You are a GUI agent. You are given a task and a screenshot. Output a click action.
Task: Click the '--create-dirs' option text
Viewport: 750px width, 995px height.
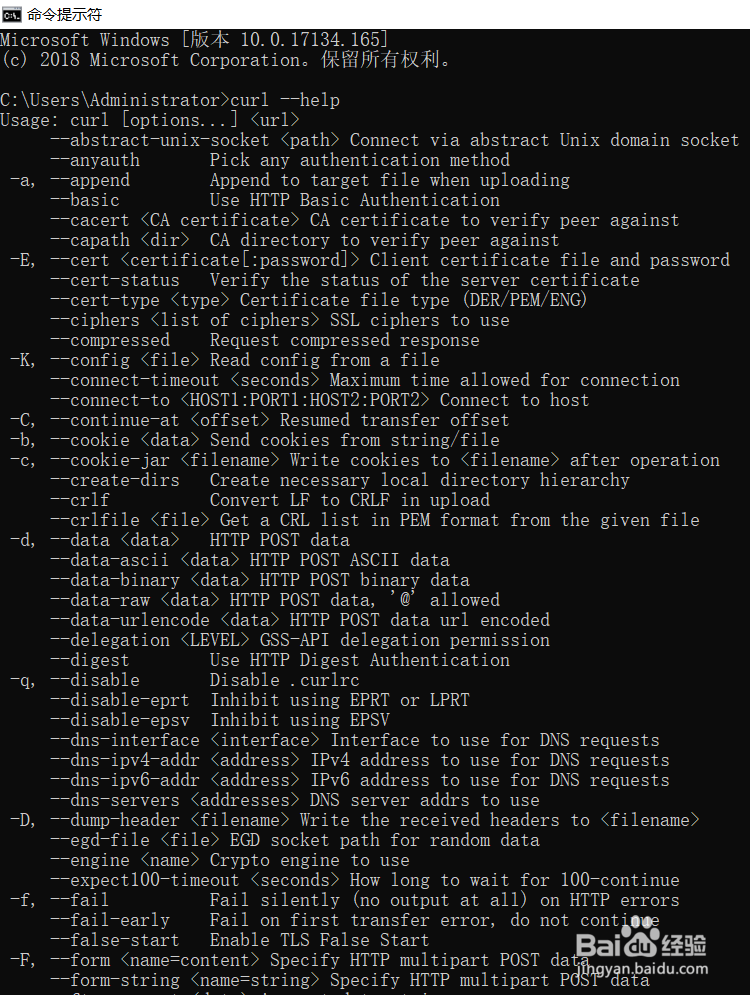pos(115,480)
